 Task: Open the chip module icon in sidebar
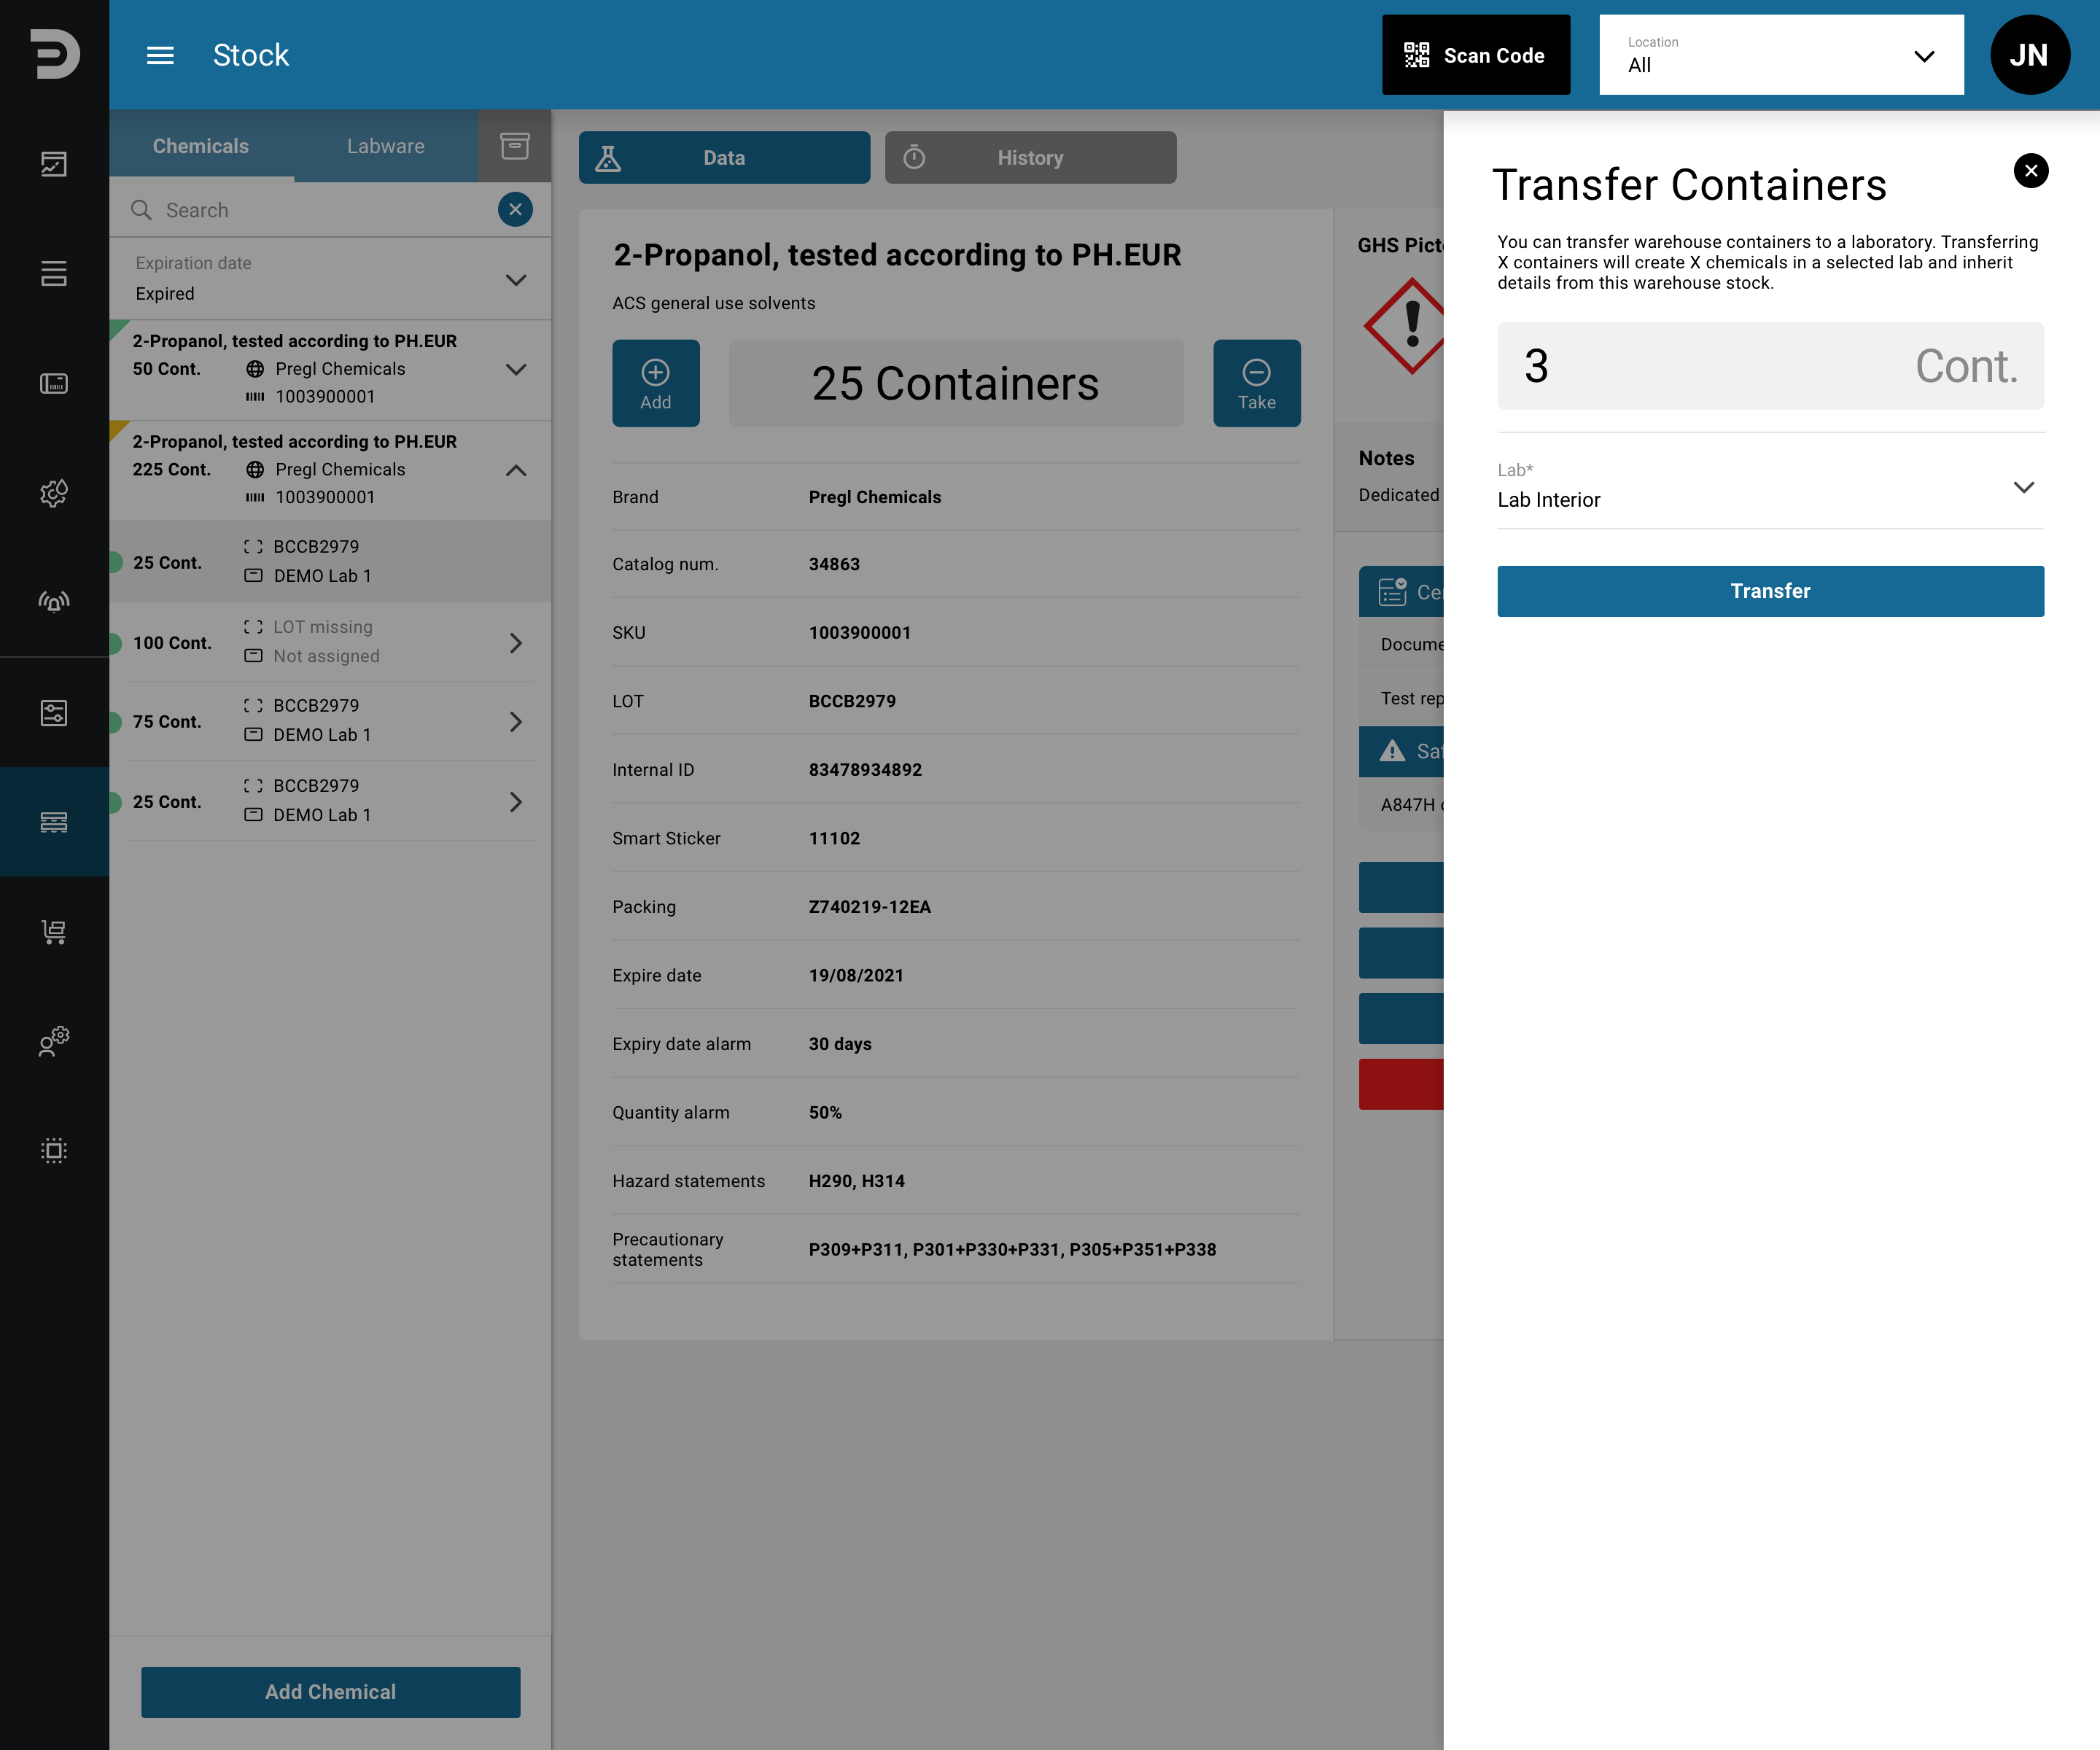[54, 1150]
